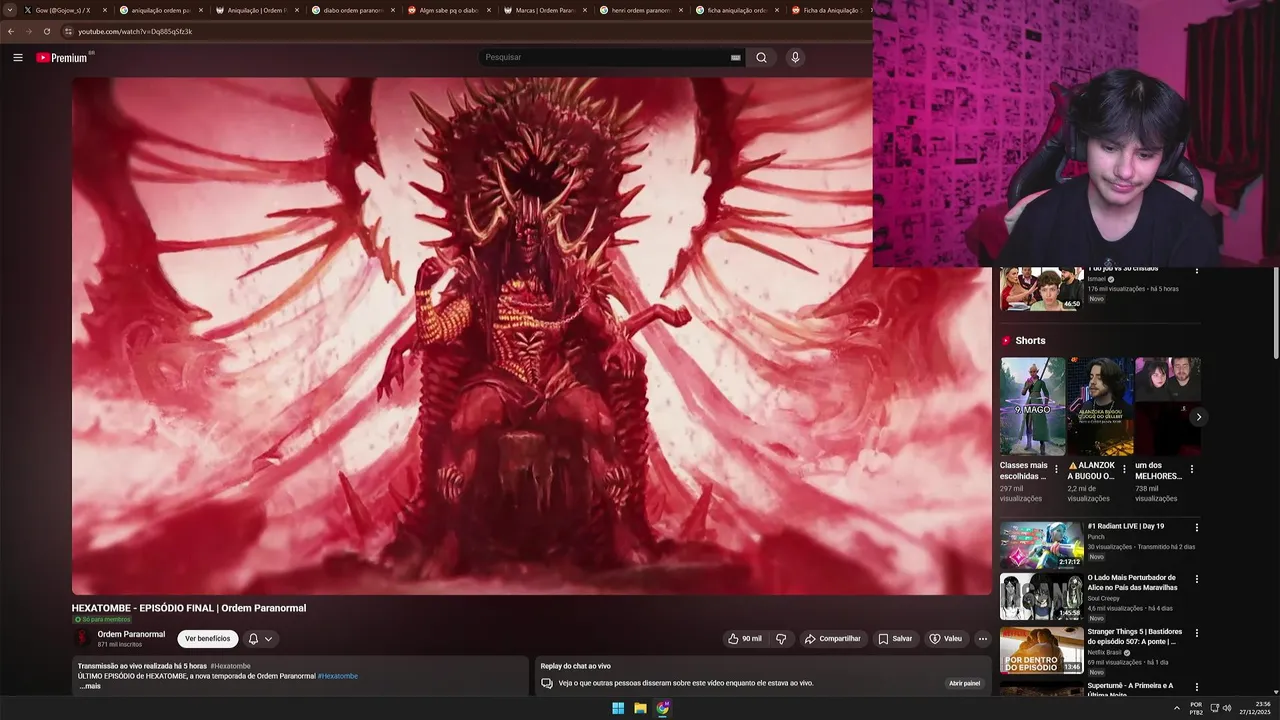Screen dimensions: 1280x720
Task: Open options menu for 'Classes mais escolhidas' short
Action: (1056, 469)
